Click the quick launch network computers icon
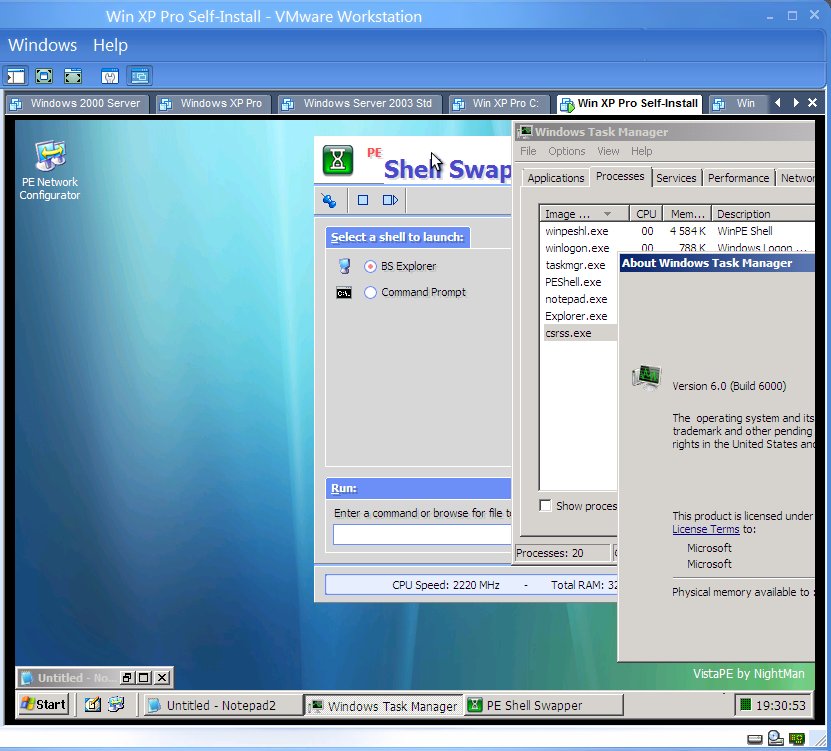 [116, 704]
